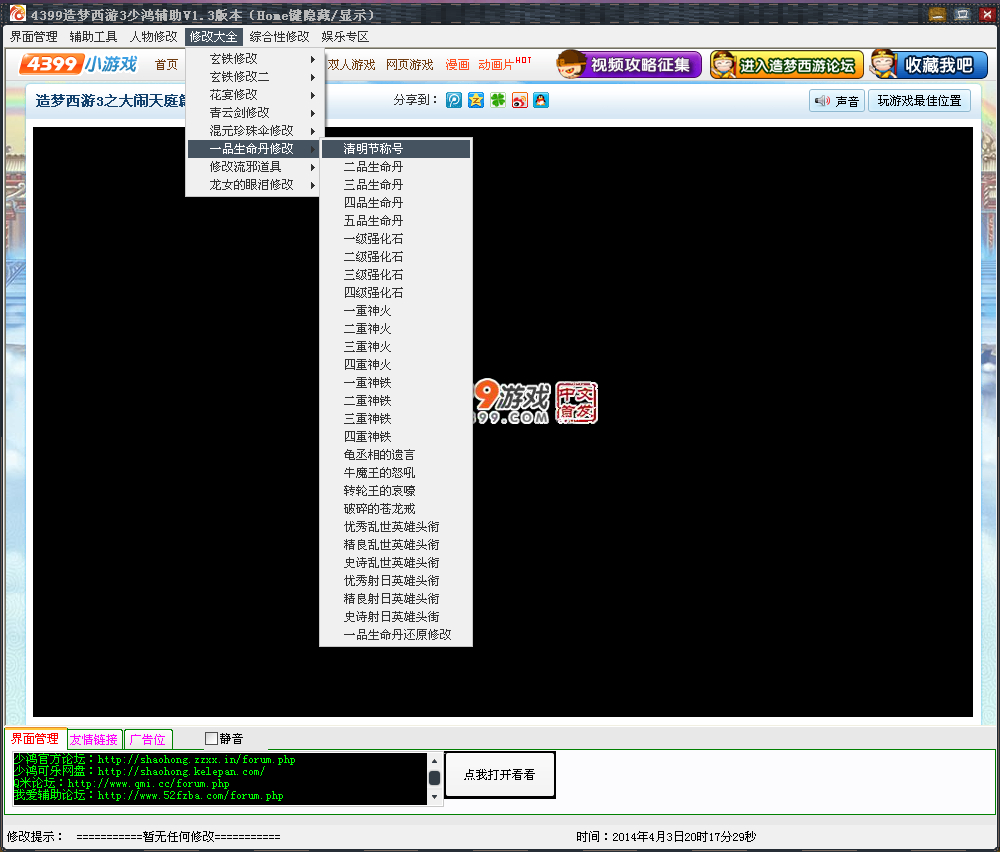Choose 四级强化石 from the submenu
Image resolution: width=1000 pixels, height=852 pixels.
coord(396,293)
